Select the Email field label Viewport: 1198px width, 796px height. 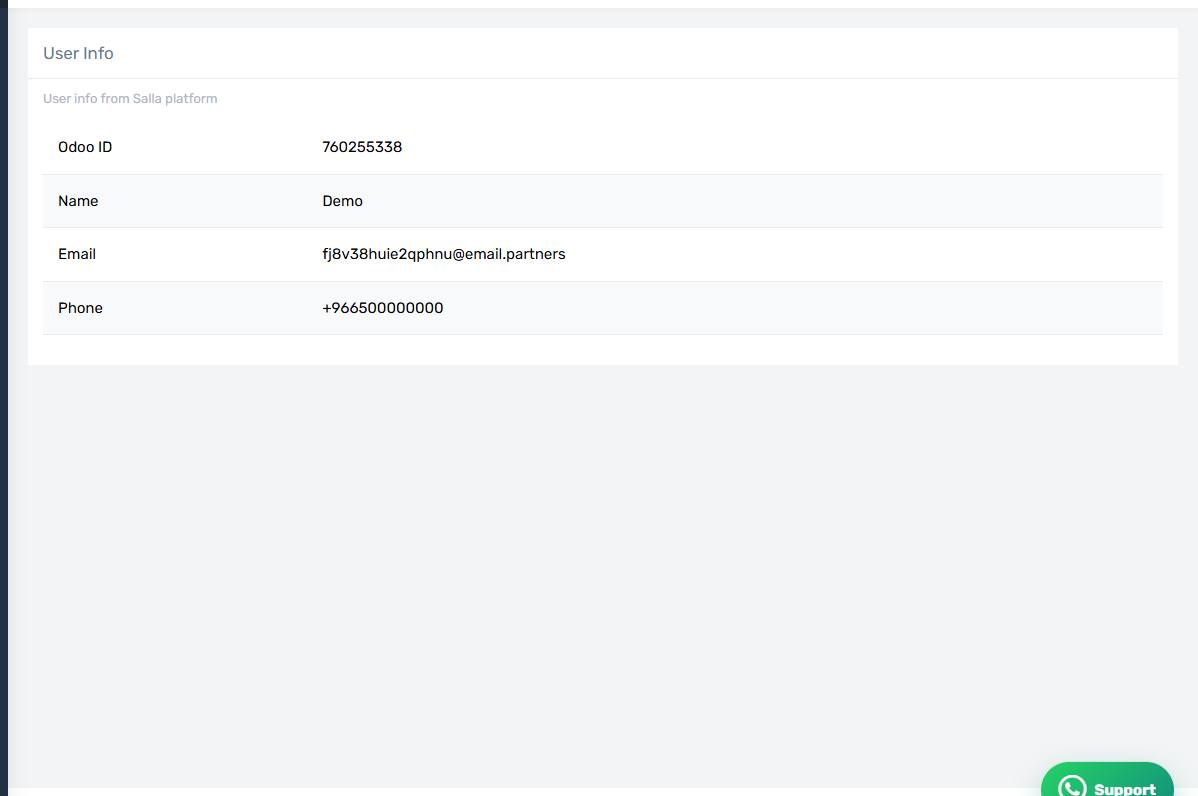[x=77, y=254]
